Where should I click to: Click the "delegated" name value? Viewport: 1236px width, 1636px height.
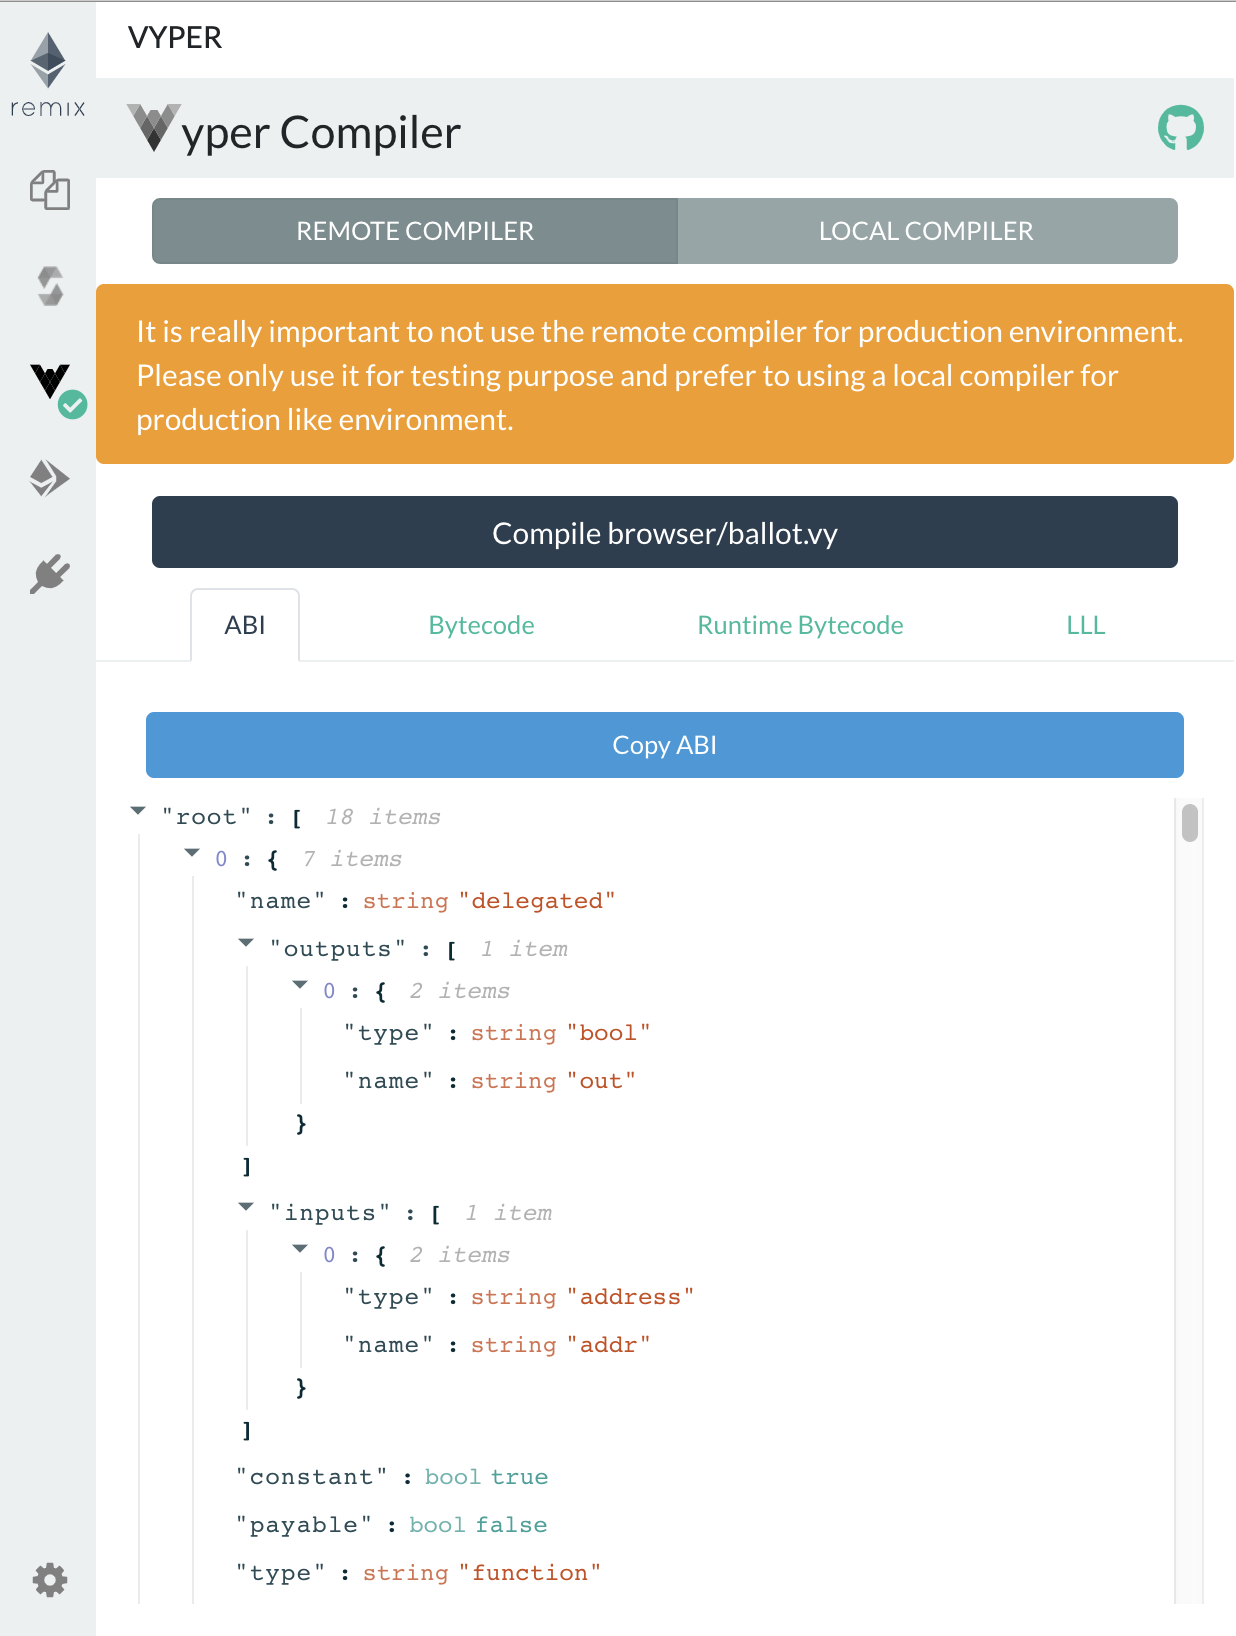pos(537,901)
